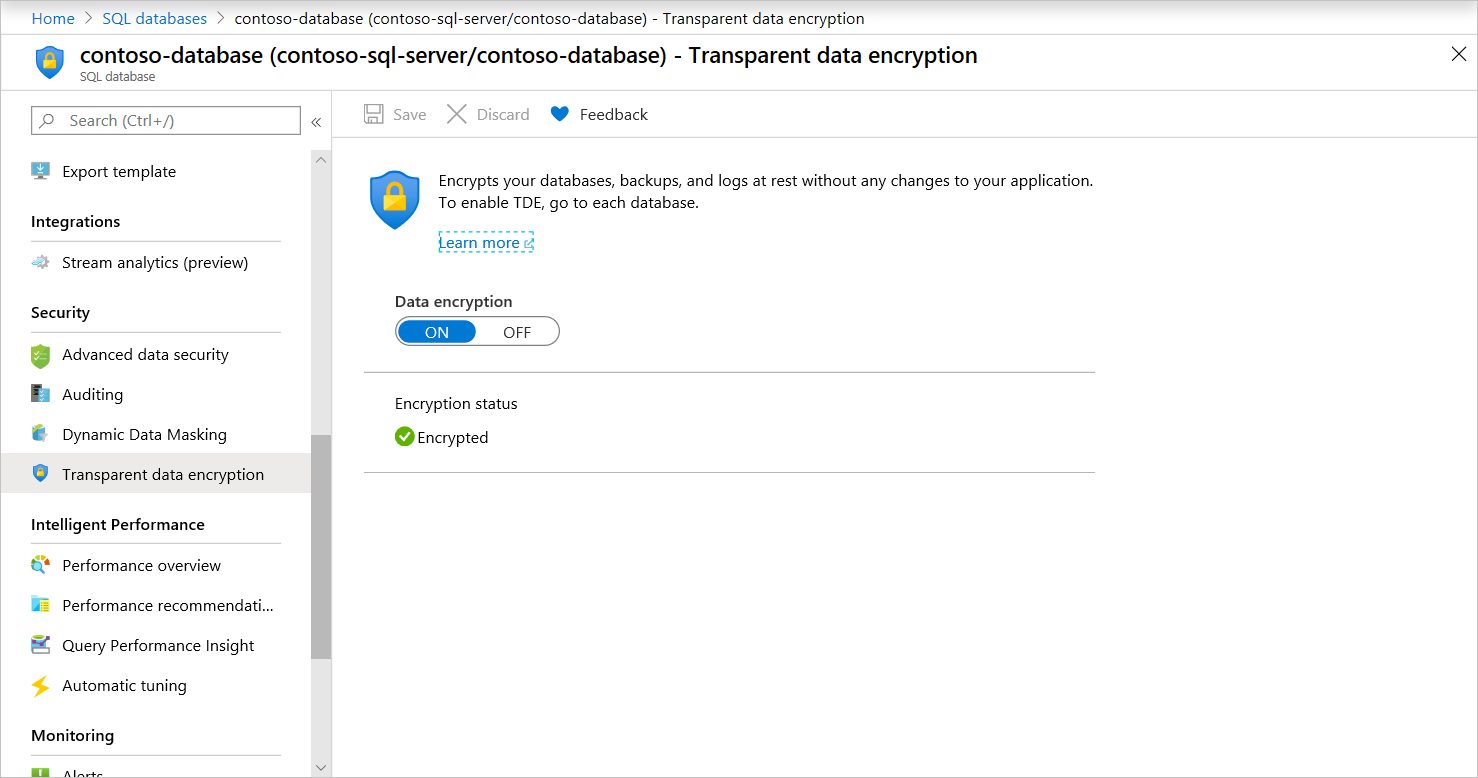Toggle the Feedback heart icon
This screenshot has height=778, width=1478.
point(559,113)
